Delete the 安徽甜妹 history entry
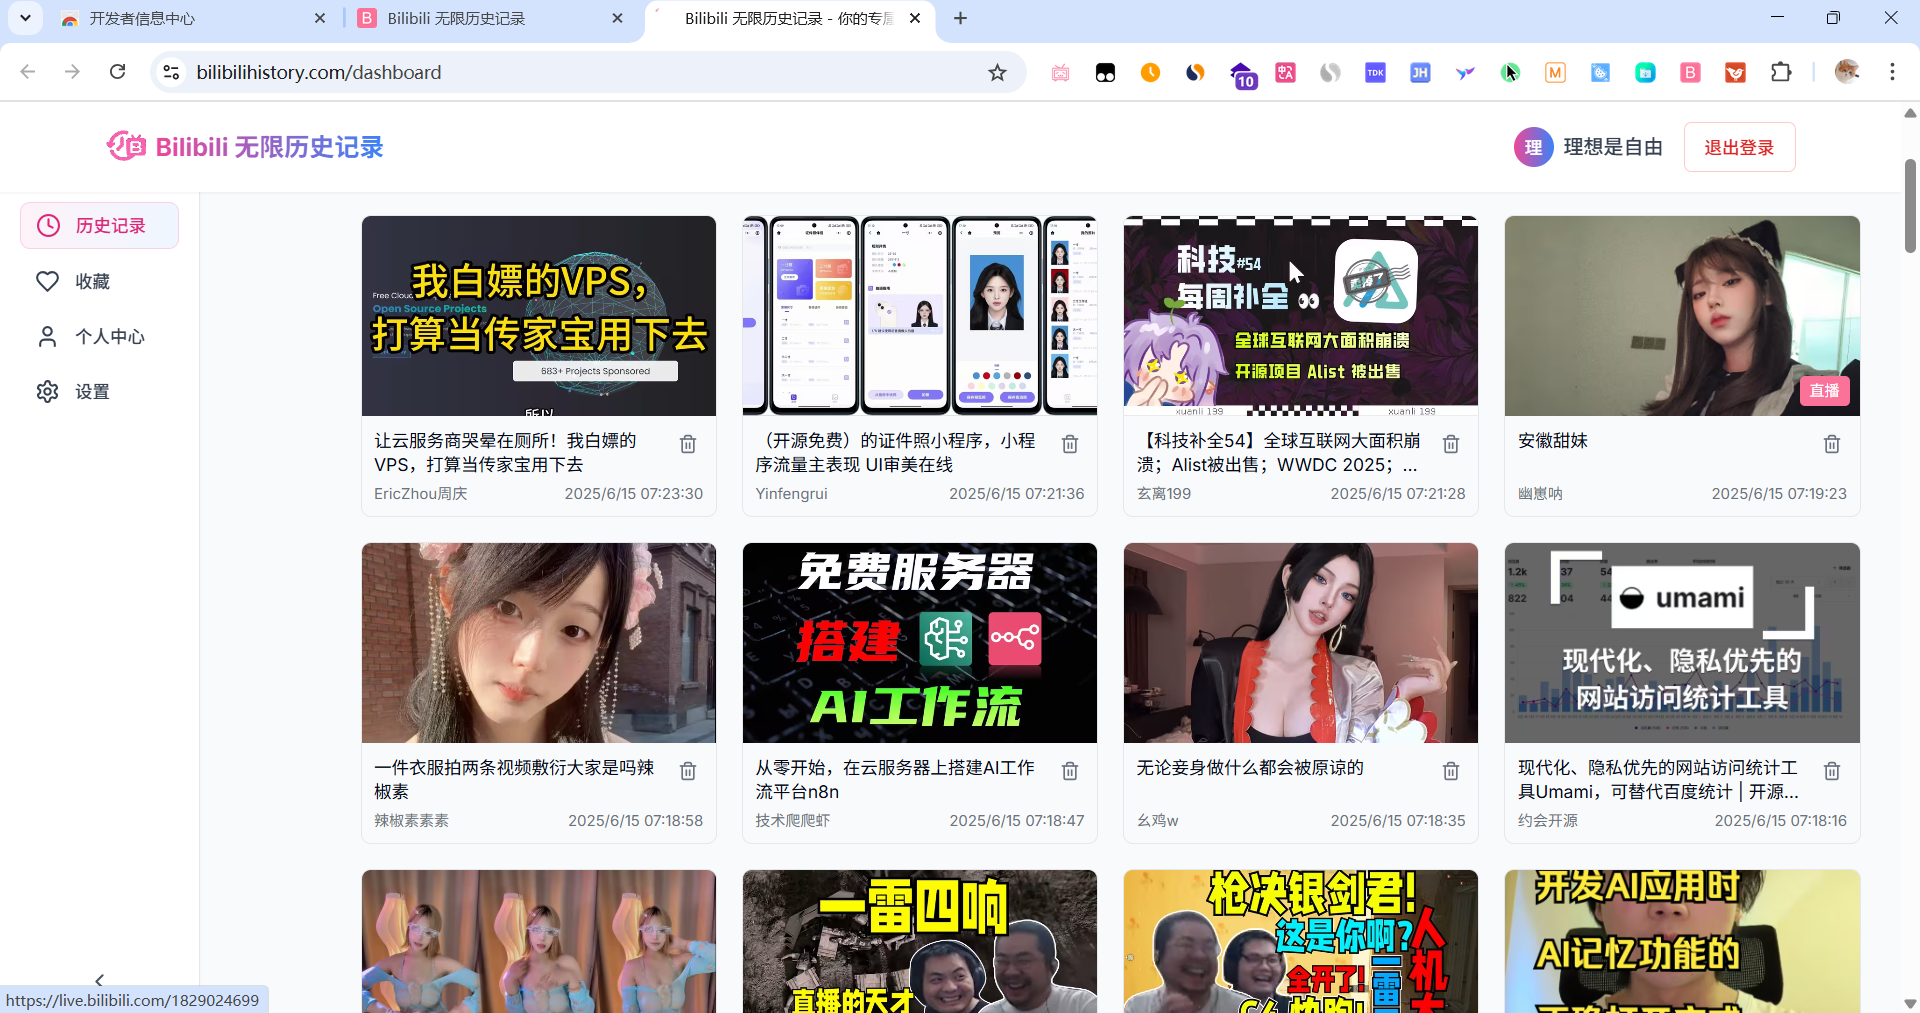This screenshot has height=1013, width=1920. click(x=1832, y=444)
